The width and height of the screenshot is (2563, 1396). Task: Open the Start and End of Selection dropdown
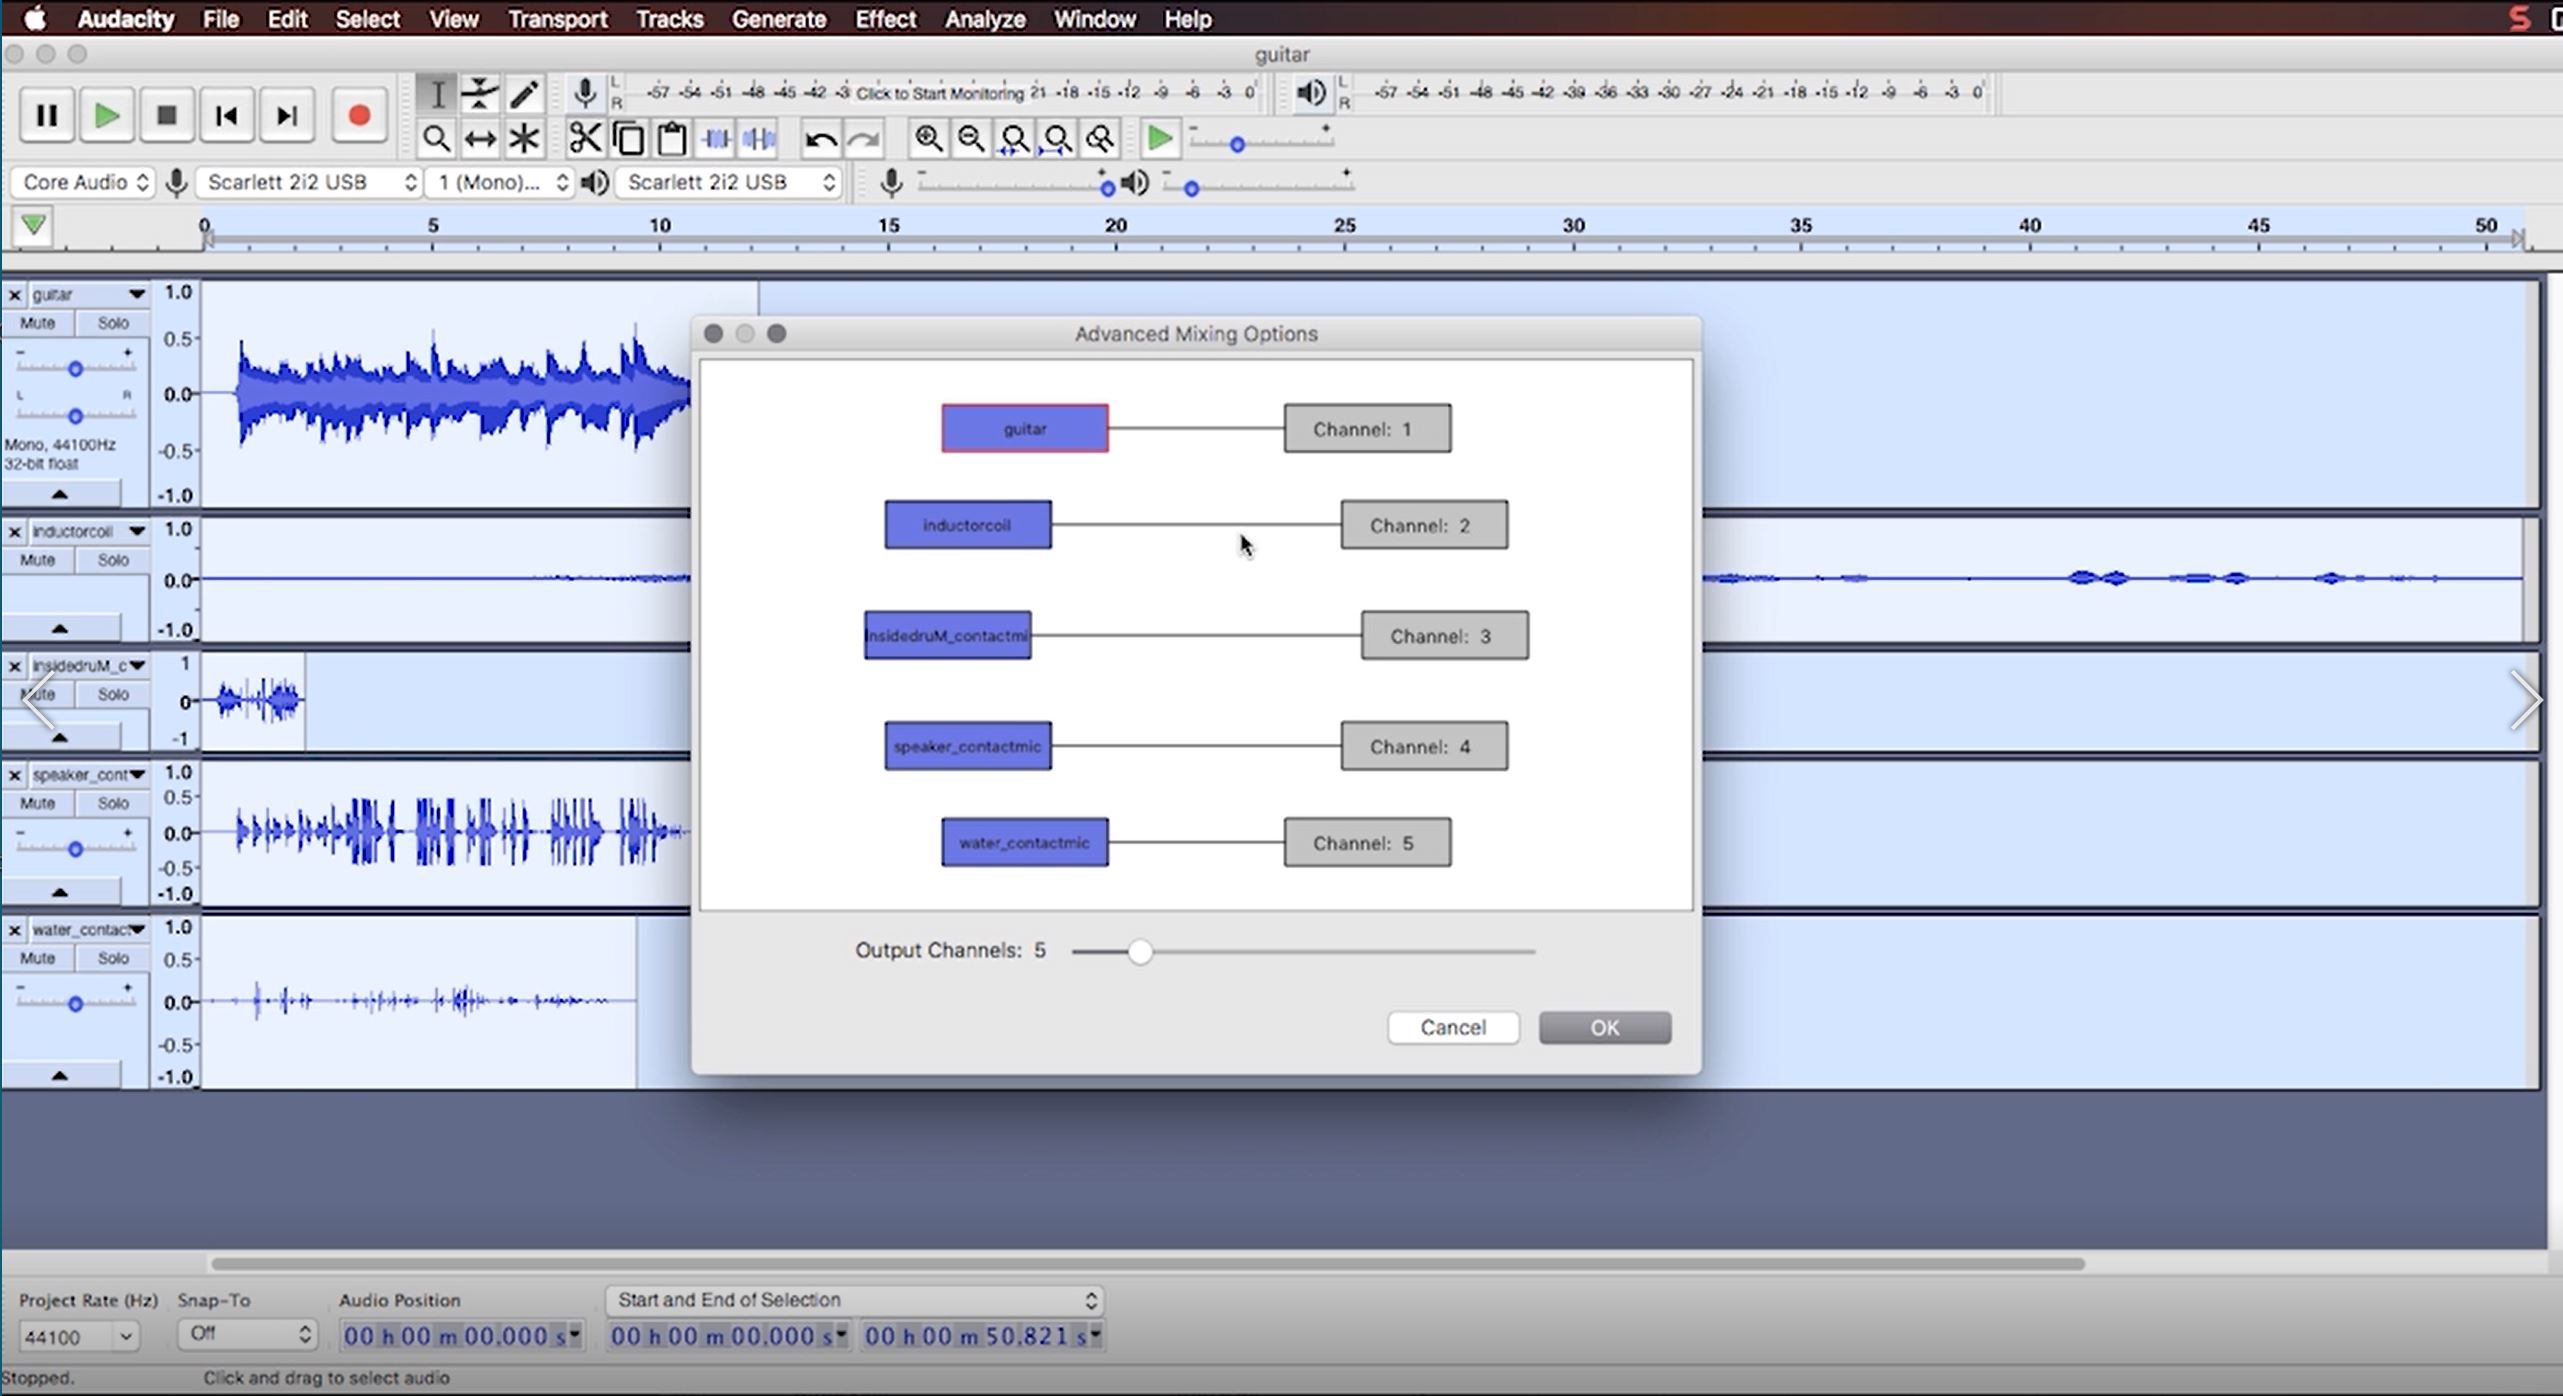coord(855,1300)
